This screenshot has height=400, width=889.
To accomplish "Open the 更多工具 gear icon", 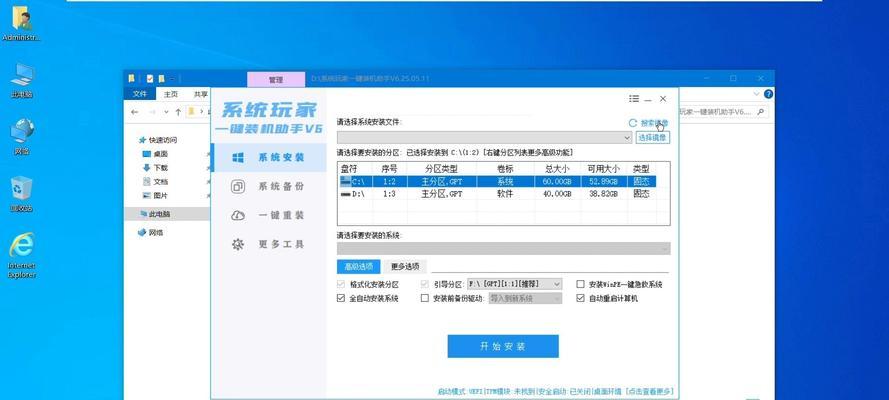I will [x=238, y=244].
